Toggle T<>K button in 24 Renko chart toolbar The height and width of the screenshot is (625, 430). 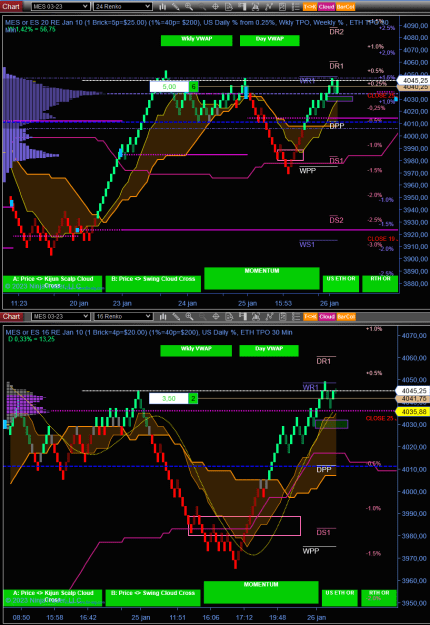click(x=310, y=7)
